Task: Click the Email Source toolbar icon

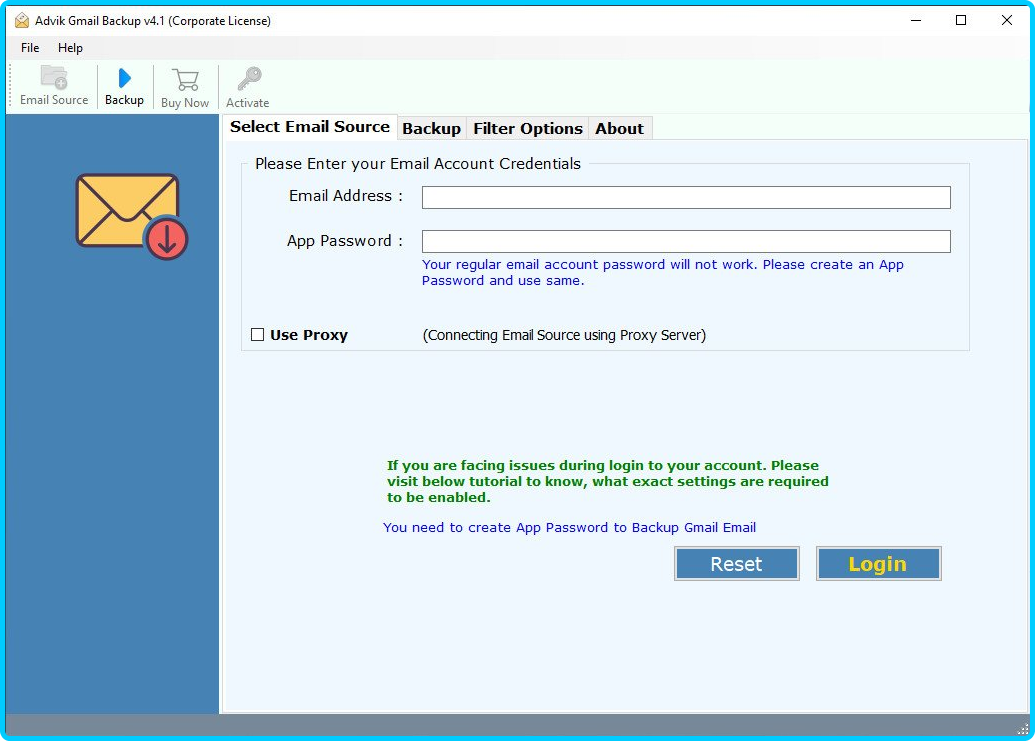Action: 54,79
